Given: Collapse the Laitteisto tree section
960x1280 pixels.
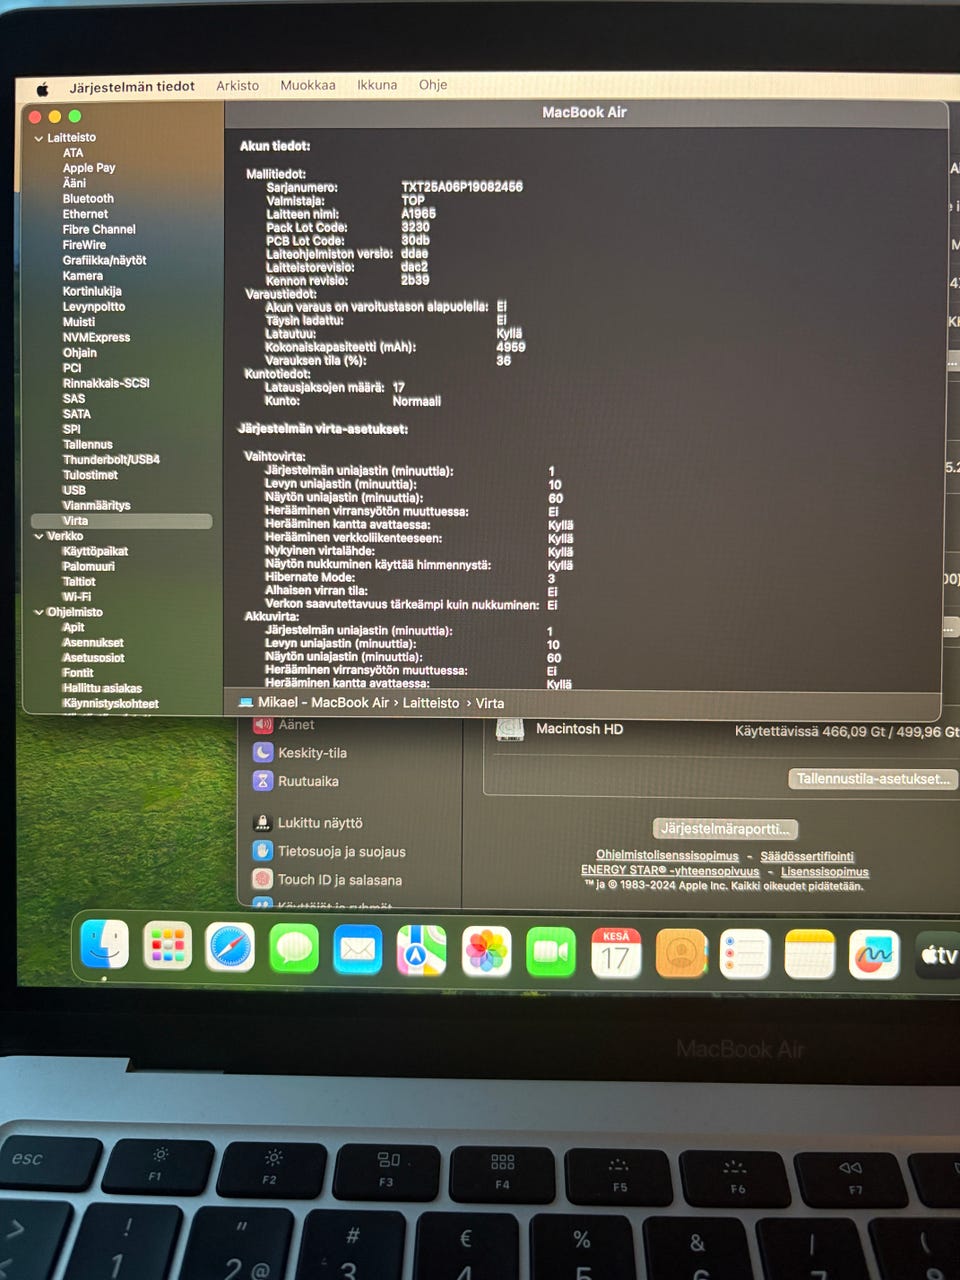Looking at the screenshot, I should click(39, 138).
